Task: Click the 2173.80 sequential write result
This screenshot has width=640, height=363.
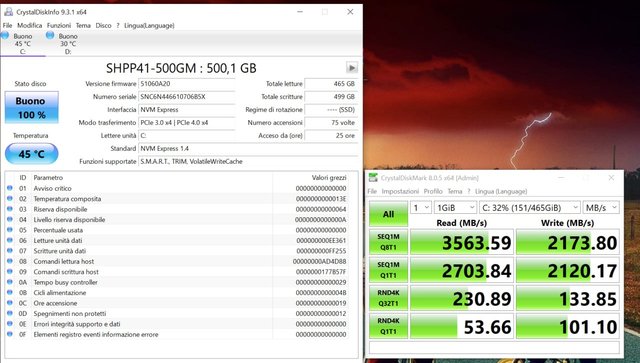Action: (567, 242)
